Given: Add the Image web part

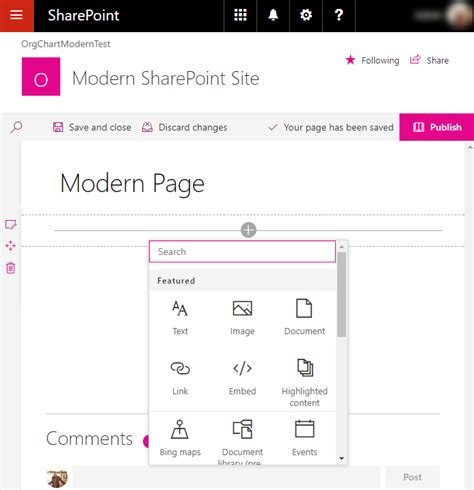Looking at the screenshot, I should pos(242,318).
